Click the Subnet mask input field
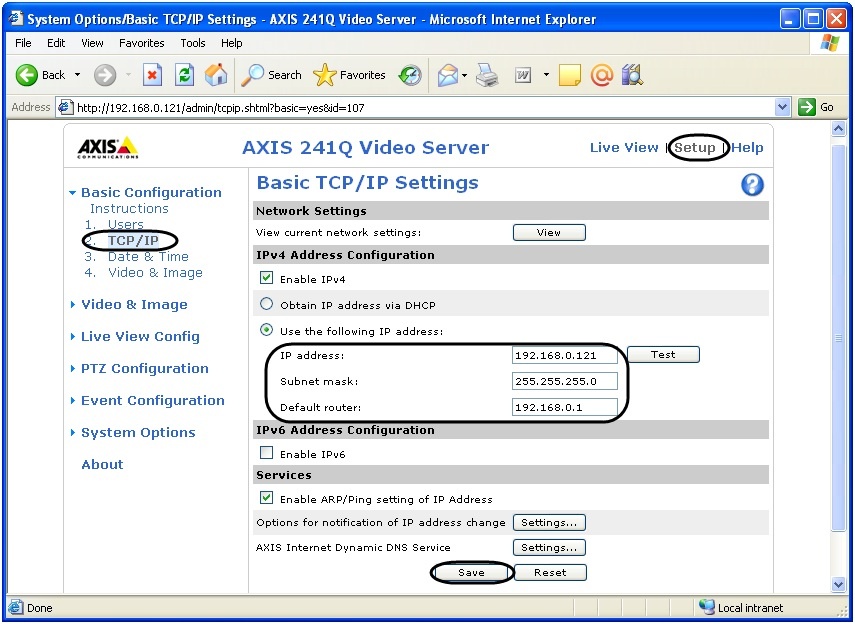The image size is (855, 624). coord(564,381)
